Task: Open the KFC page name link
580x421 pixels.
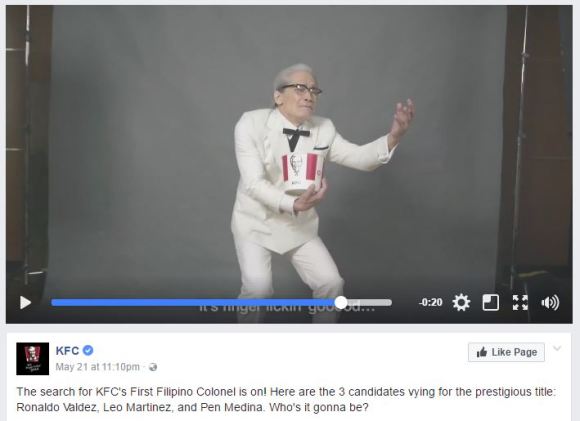Action: click(x=67, y=350)
